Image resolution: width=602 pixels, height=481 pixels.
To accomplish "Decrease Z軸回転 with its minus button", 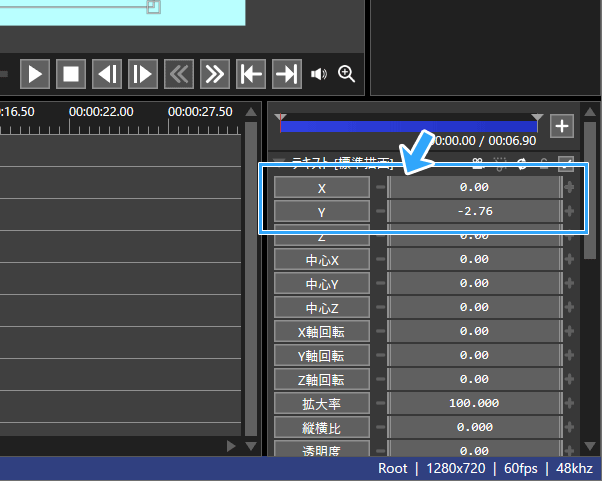I will (380, 379).
